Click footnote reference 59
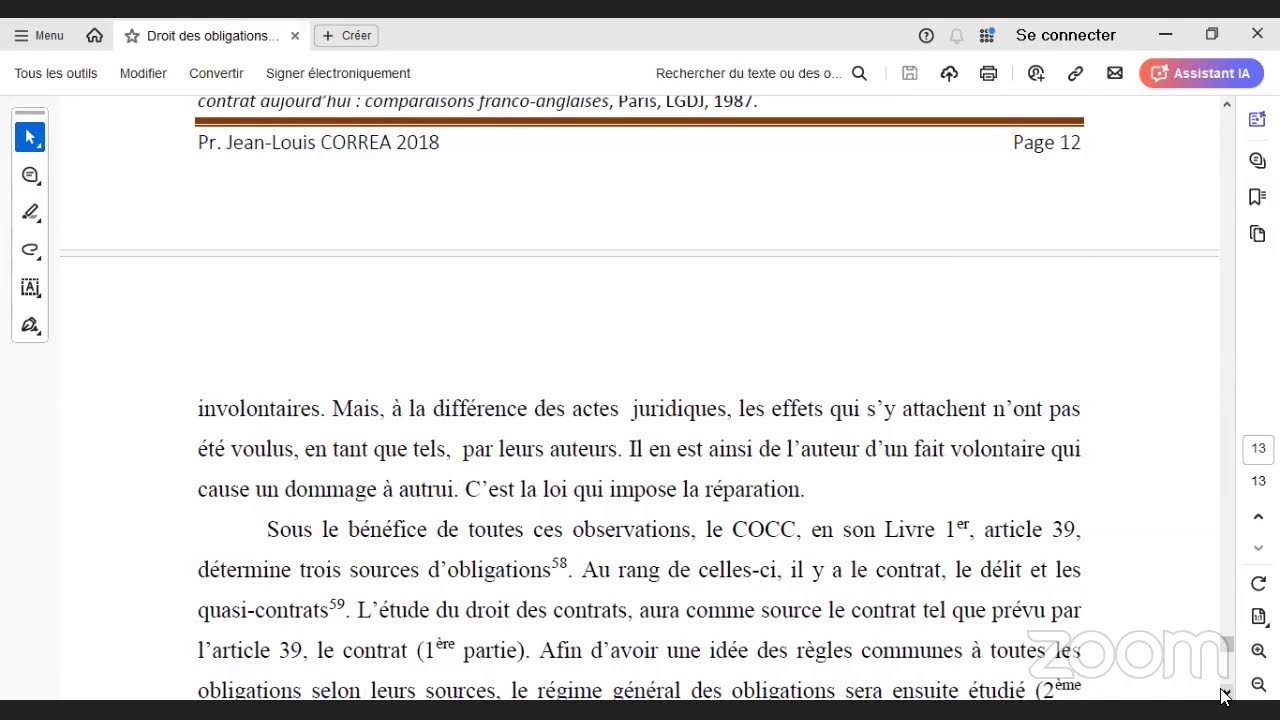Screen dimensions: 1280x720 337,603
